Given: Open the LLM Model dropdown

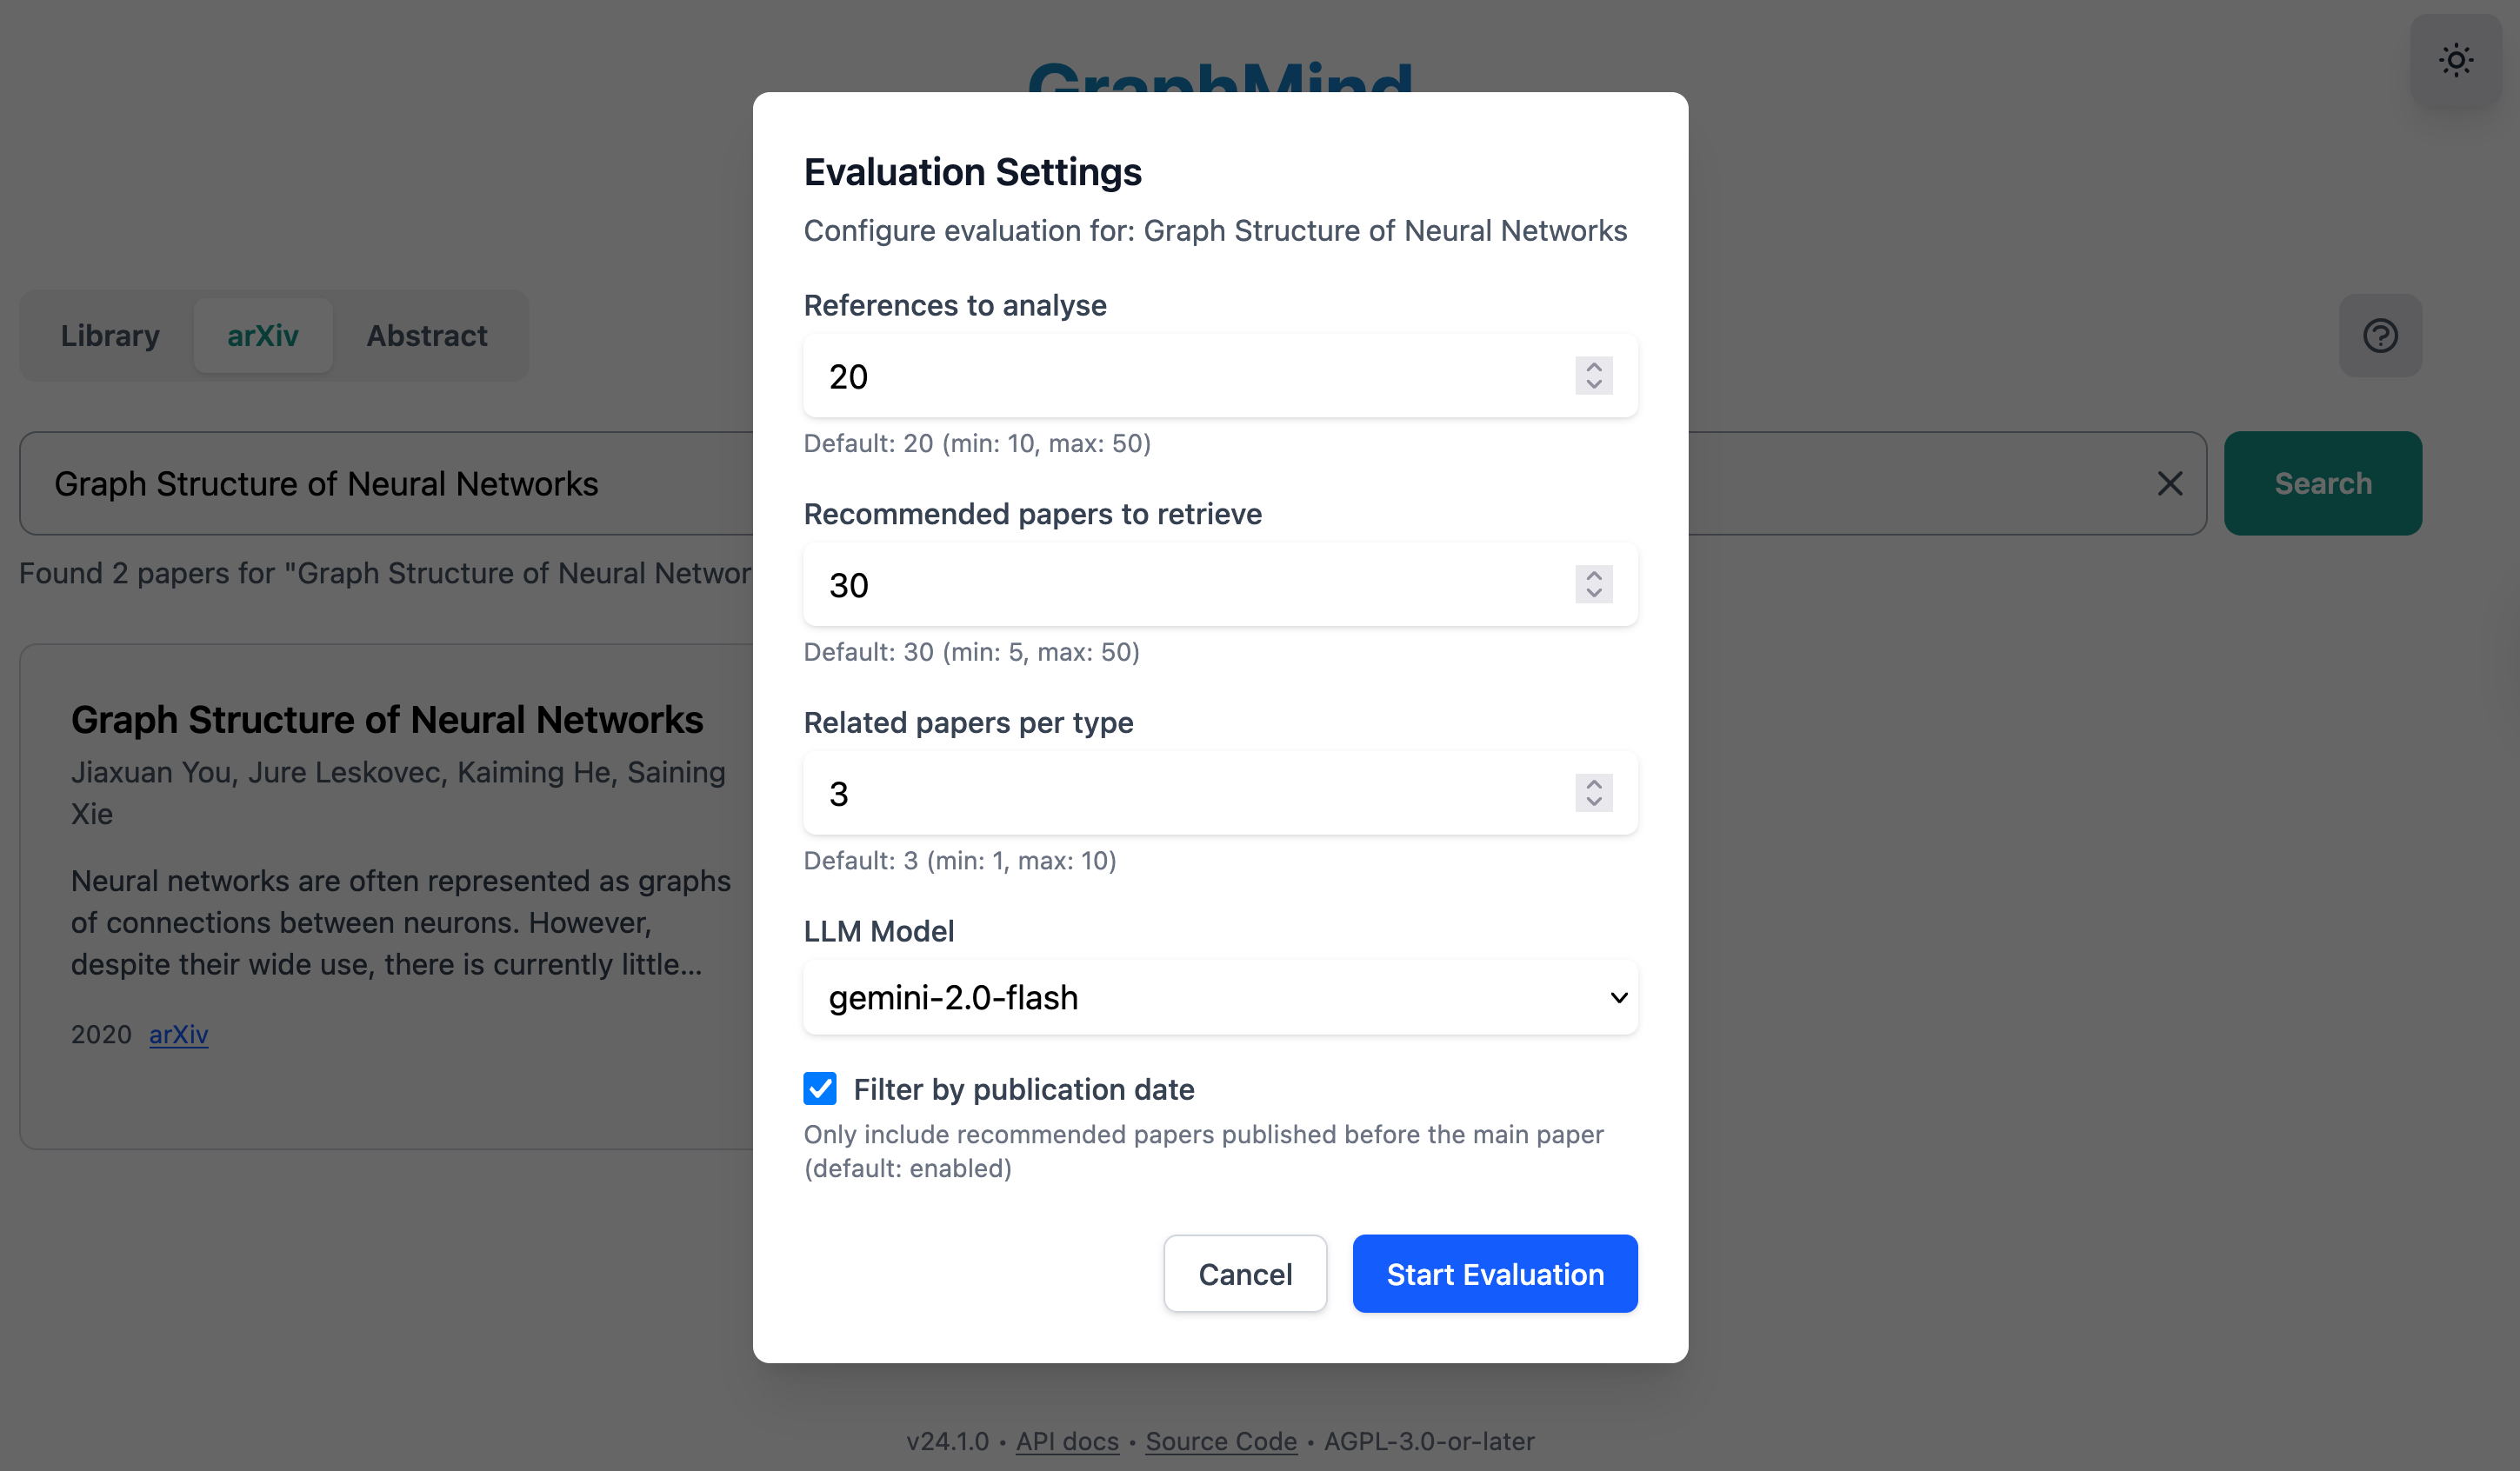Looking at the screenshot, I should tap(1220, 997).
